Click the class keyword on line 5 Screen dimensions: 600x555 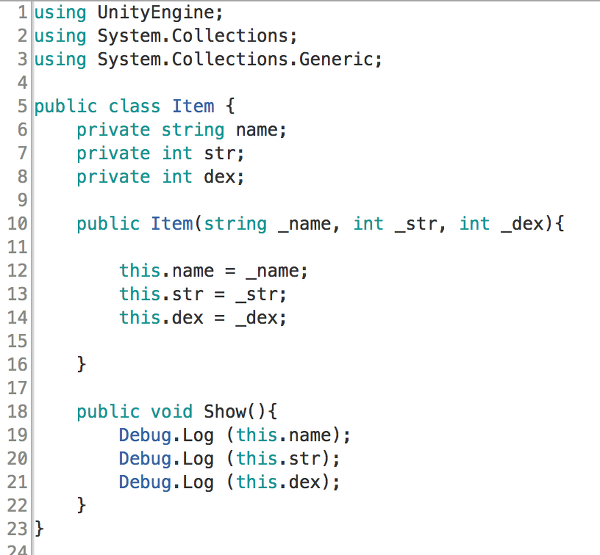[x=134, y=106]
